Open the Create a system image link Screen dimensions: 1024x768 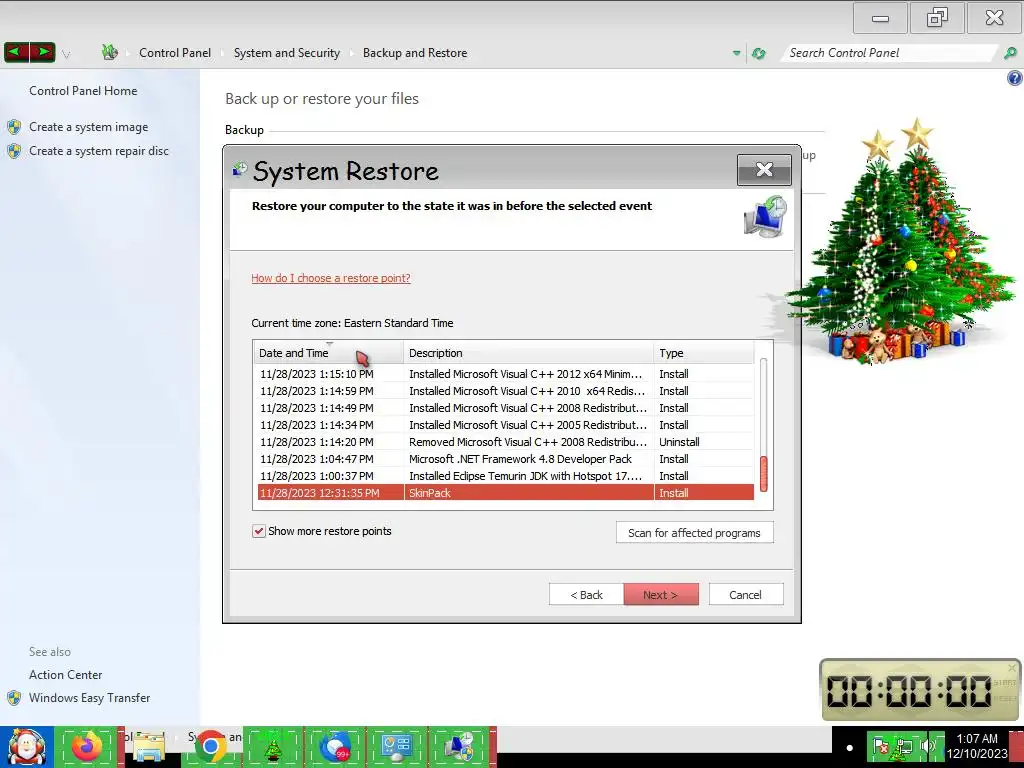(x=88, y=127)
